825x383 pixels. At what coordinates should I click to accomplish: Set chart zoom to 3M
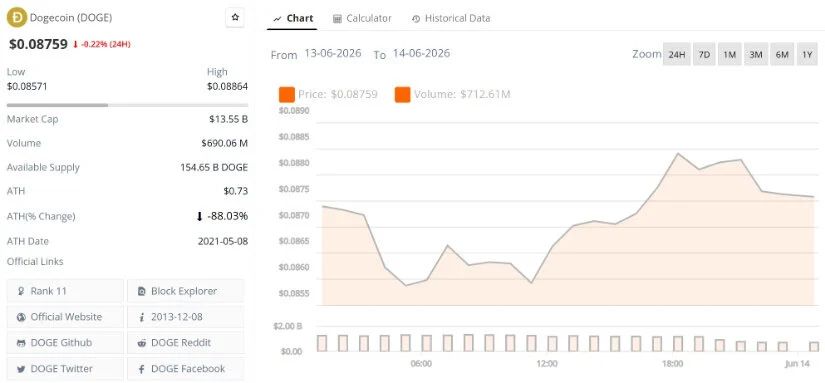756,54
